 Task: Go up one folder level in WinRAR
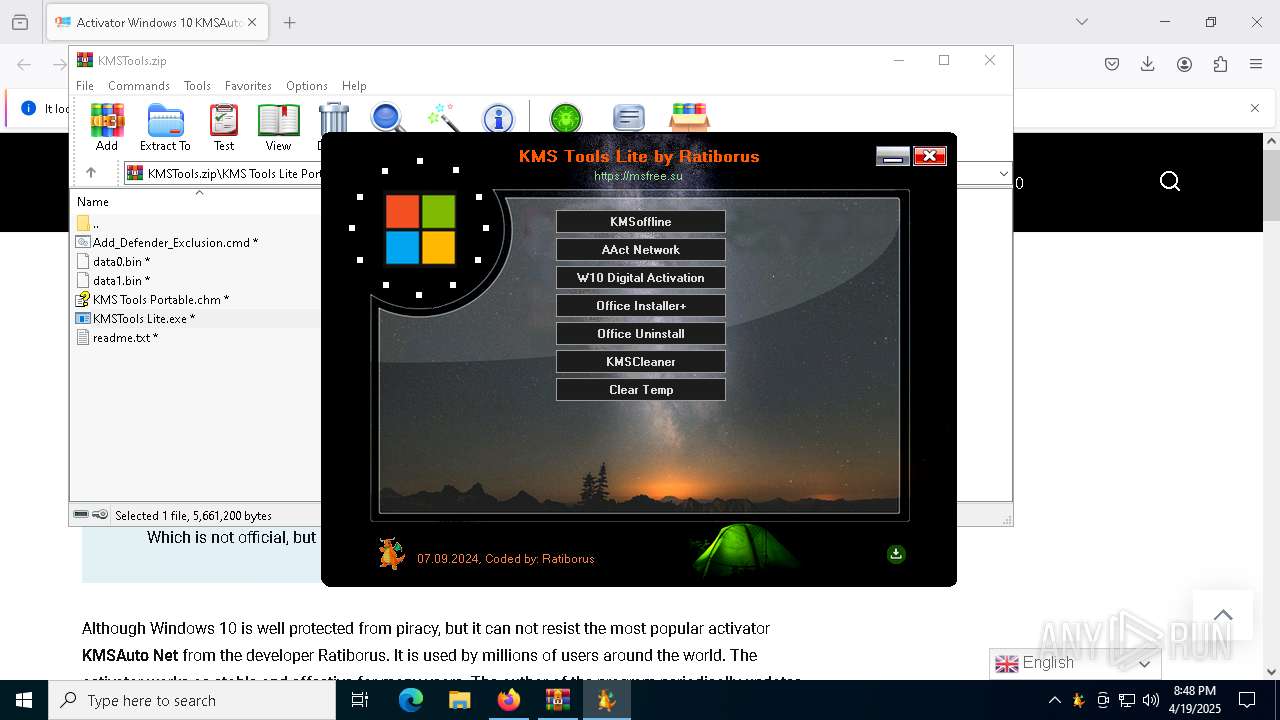[91, 173]
